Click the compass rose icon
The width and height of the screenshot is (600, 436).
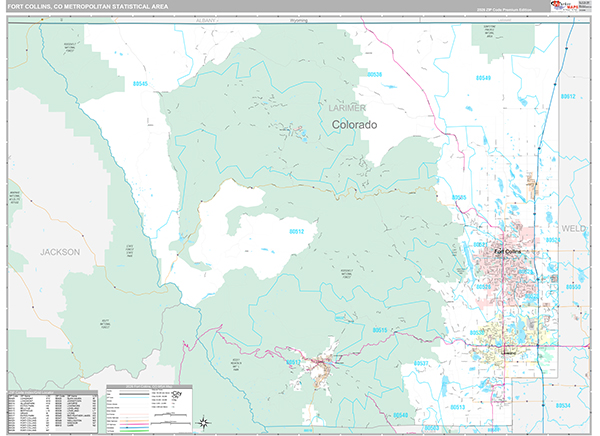coord(203,422)
